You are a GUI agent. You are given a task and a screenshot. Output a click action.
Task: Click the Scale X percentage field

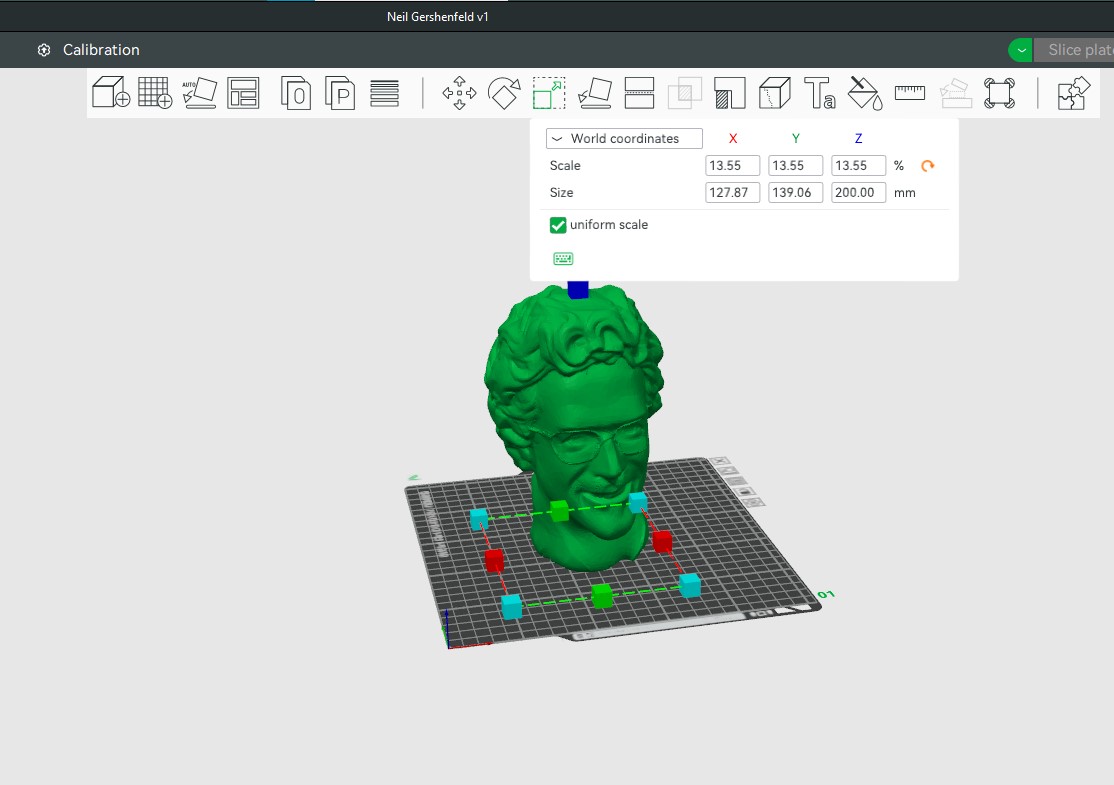(732, 166)
